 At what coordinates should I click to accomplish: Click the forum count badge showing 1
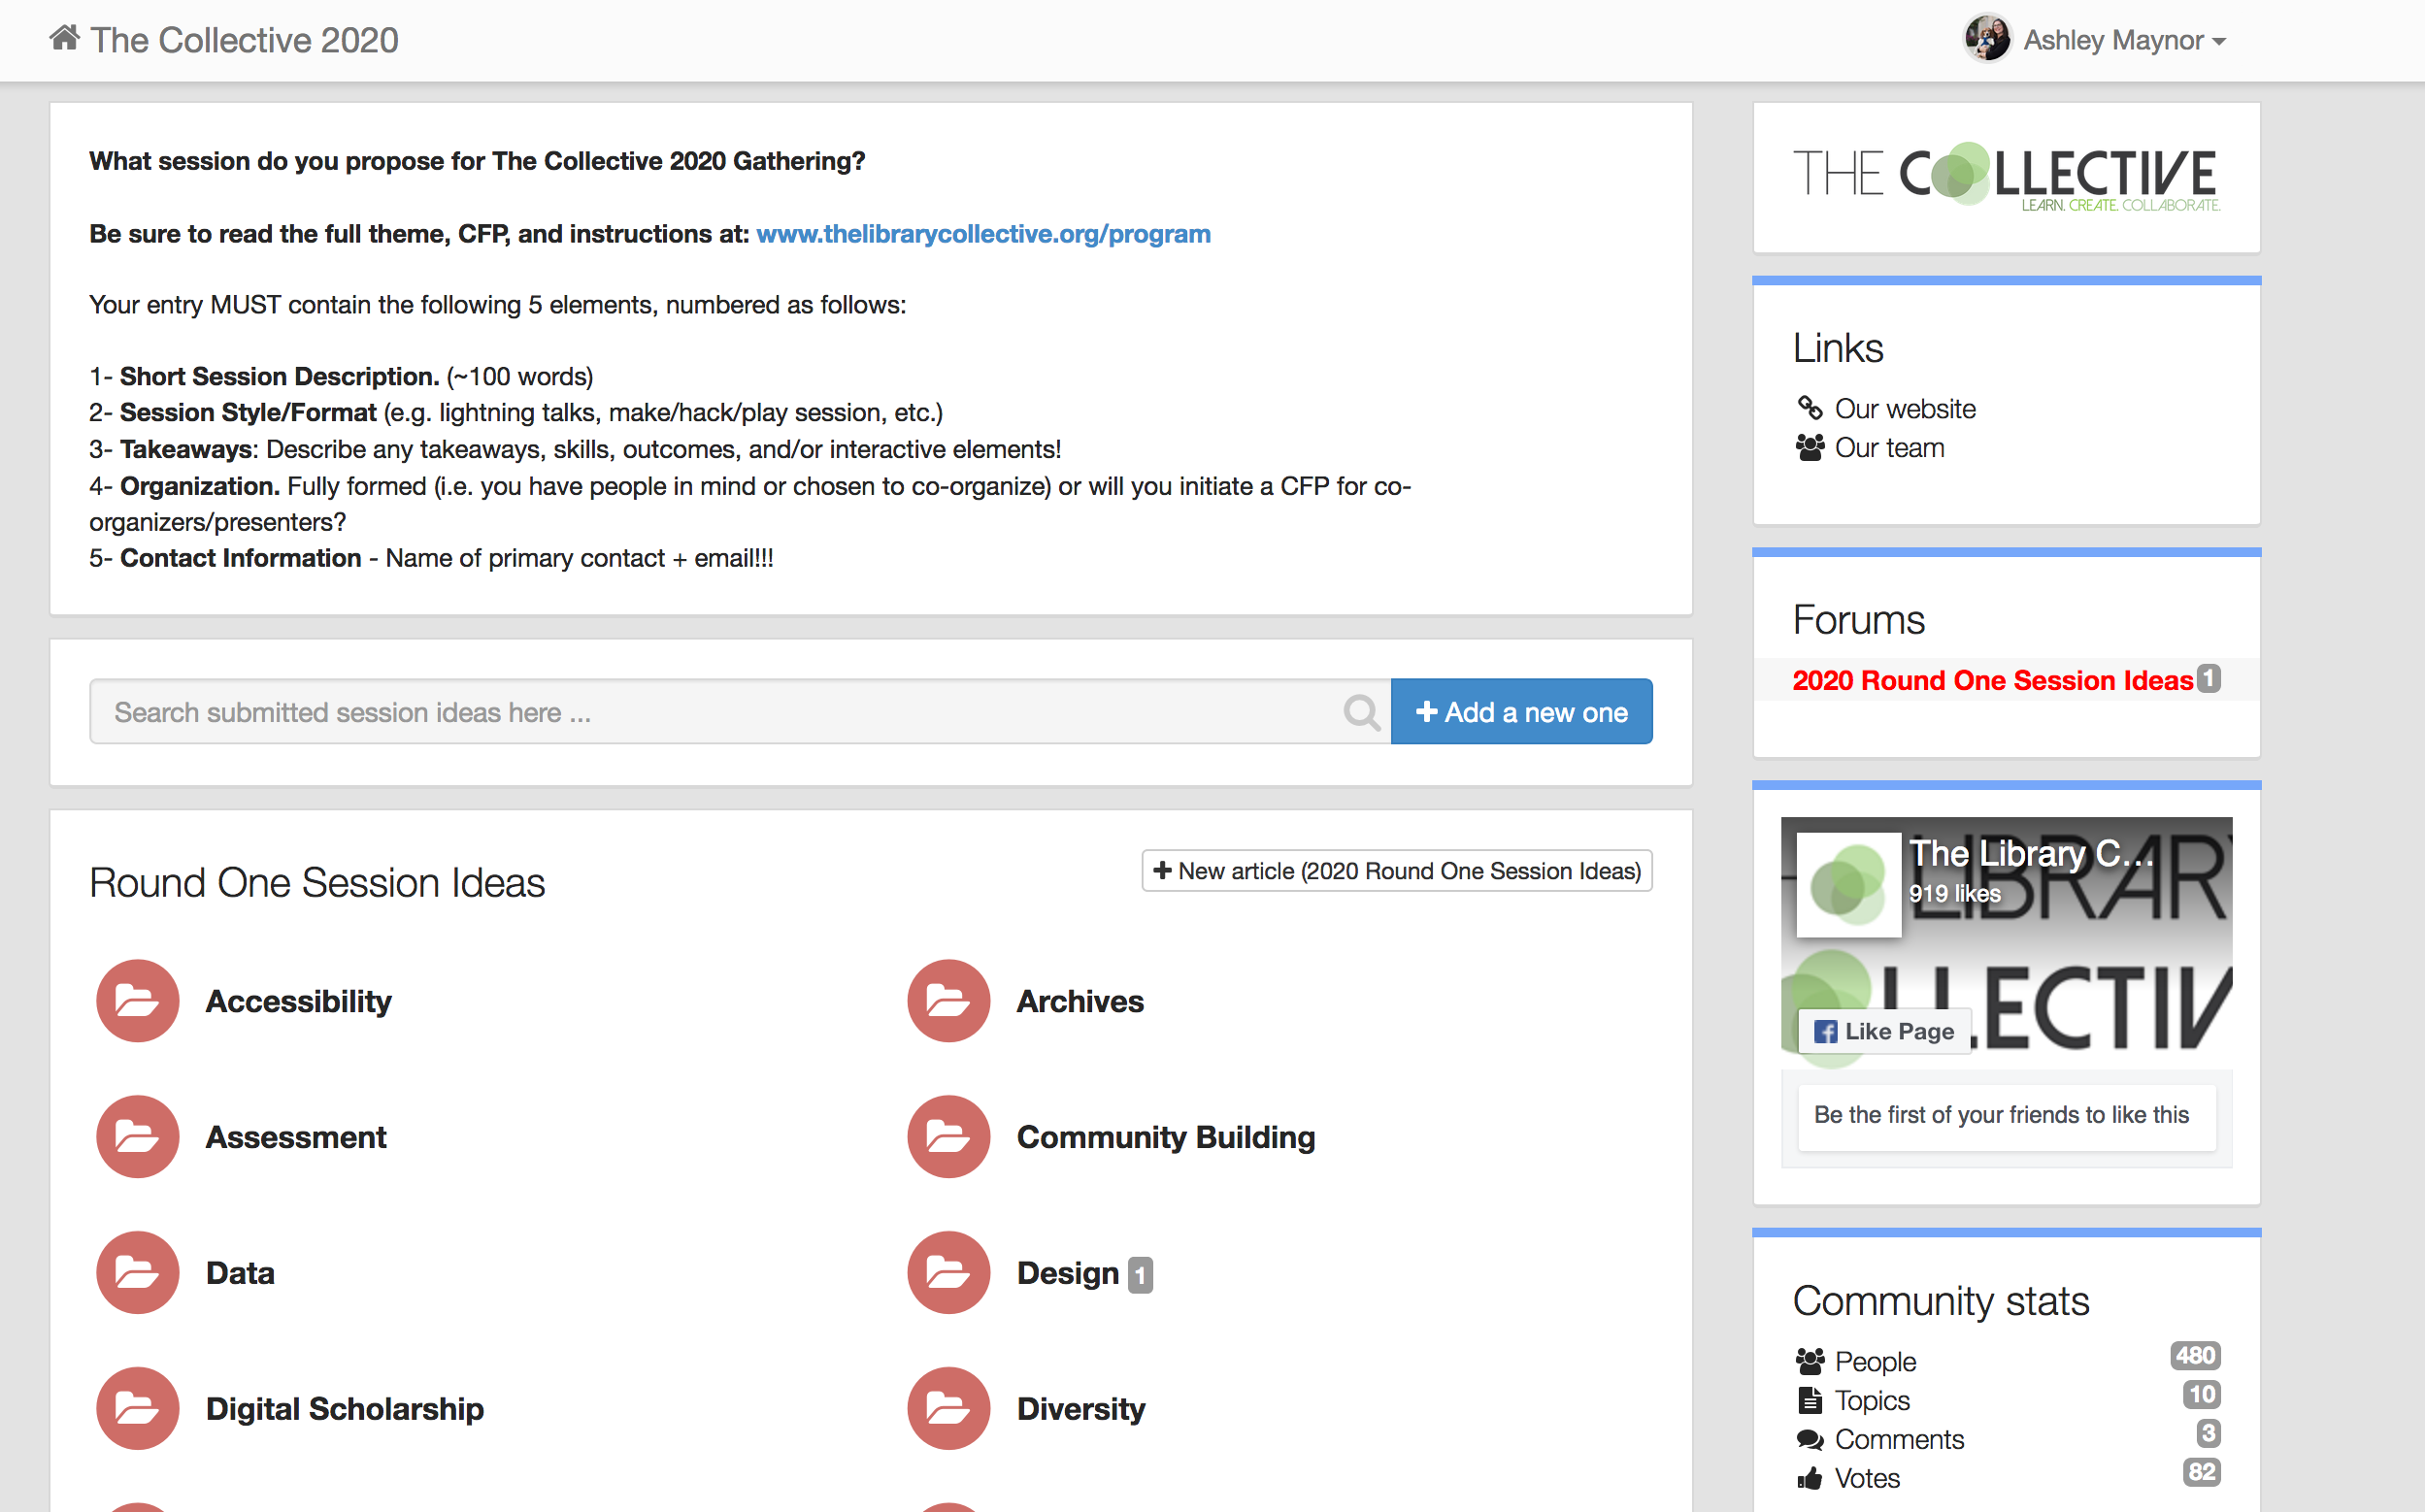click(2208, 678)
